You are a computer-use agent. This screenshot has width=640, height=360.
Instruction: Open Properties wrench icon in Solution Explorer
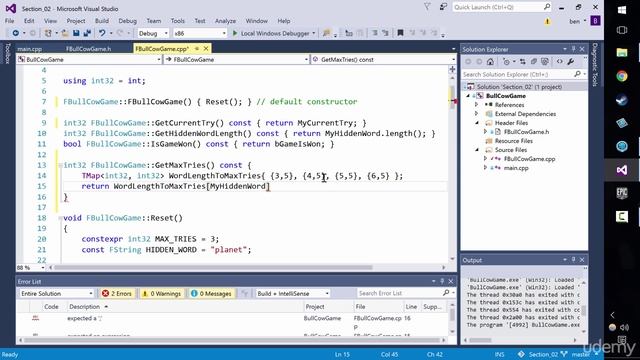(x=571, y=62)
